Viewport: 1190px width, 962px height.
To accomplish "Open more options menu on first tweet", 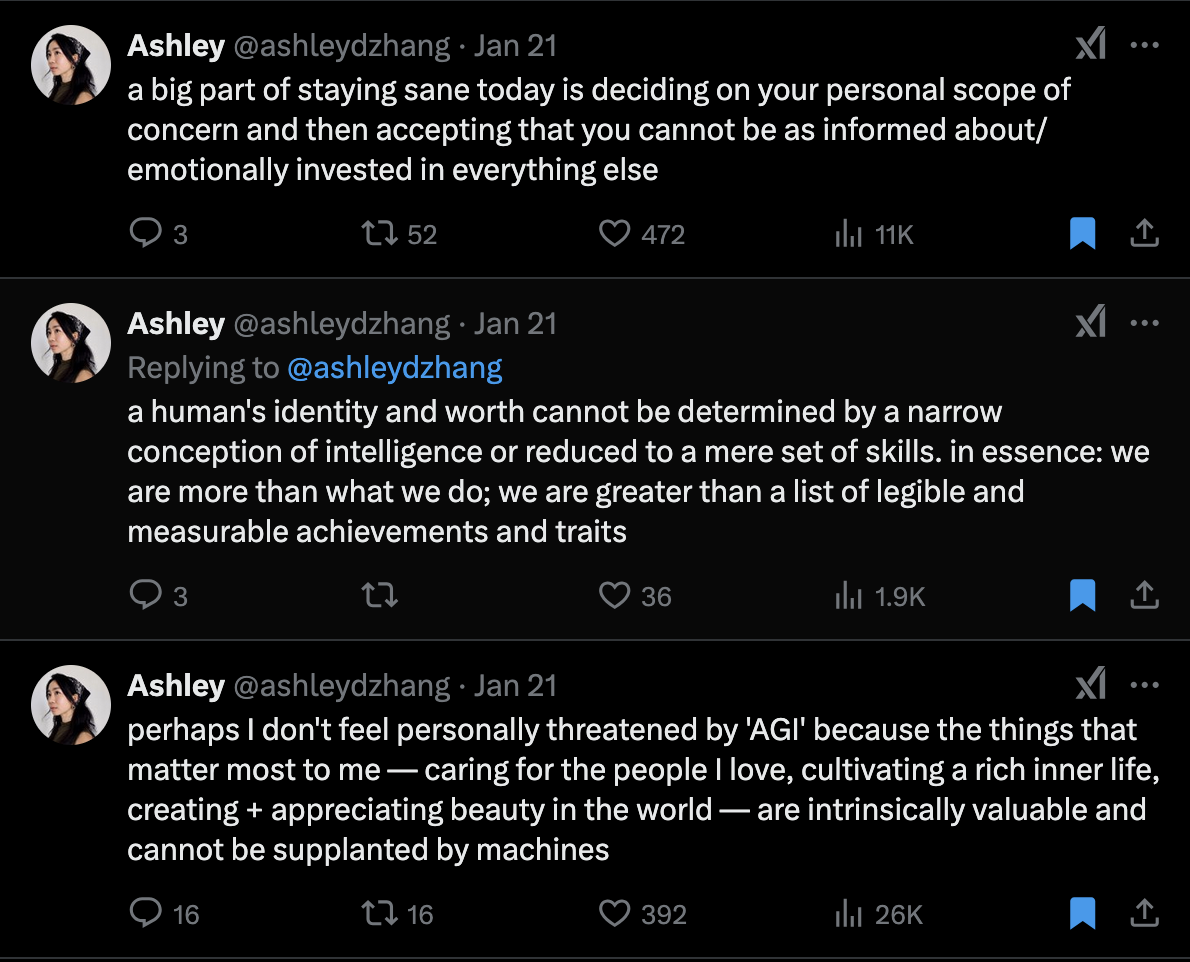I will pos(1144,45).
